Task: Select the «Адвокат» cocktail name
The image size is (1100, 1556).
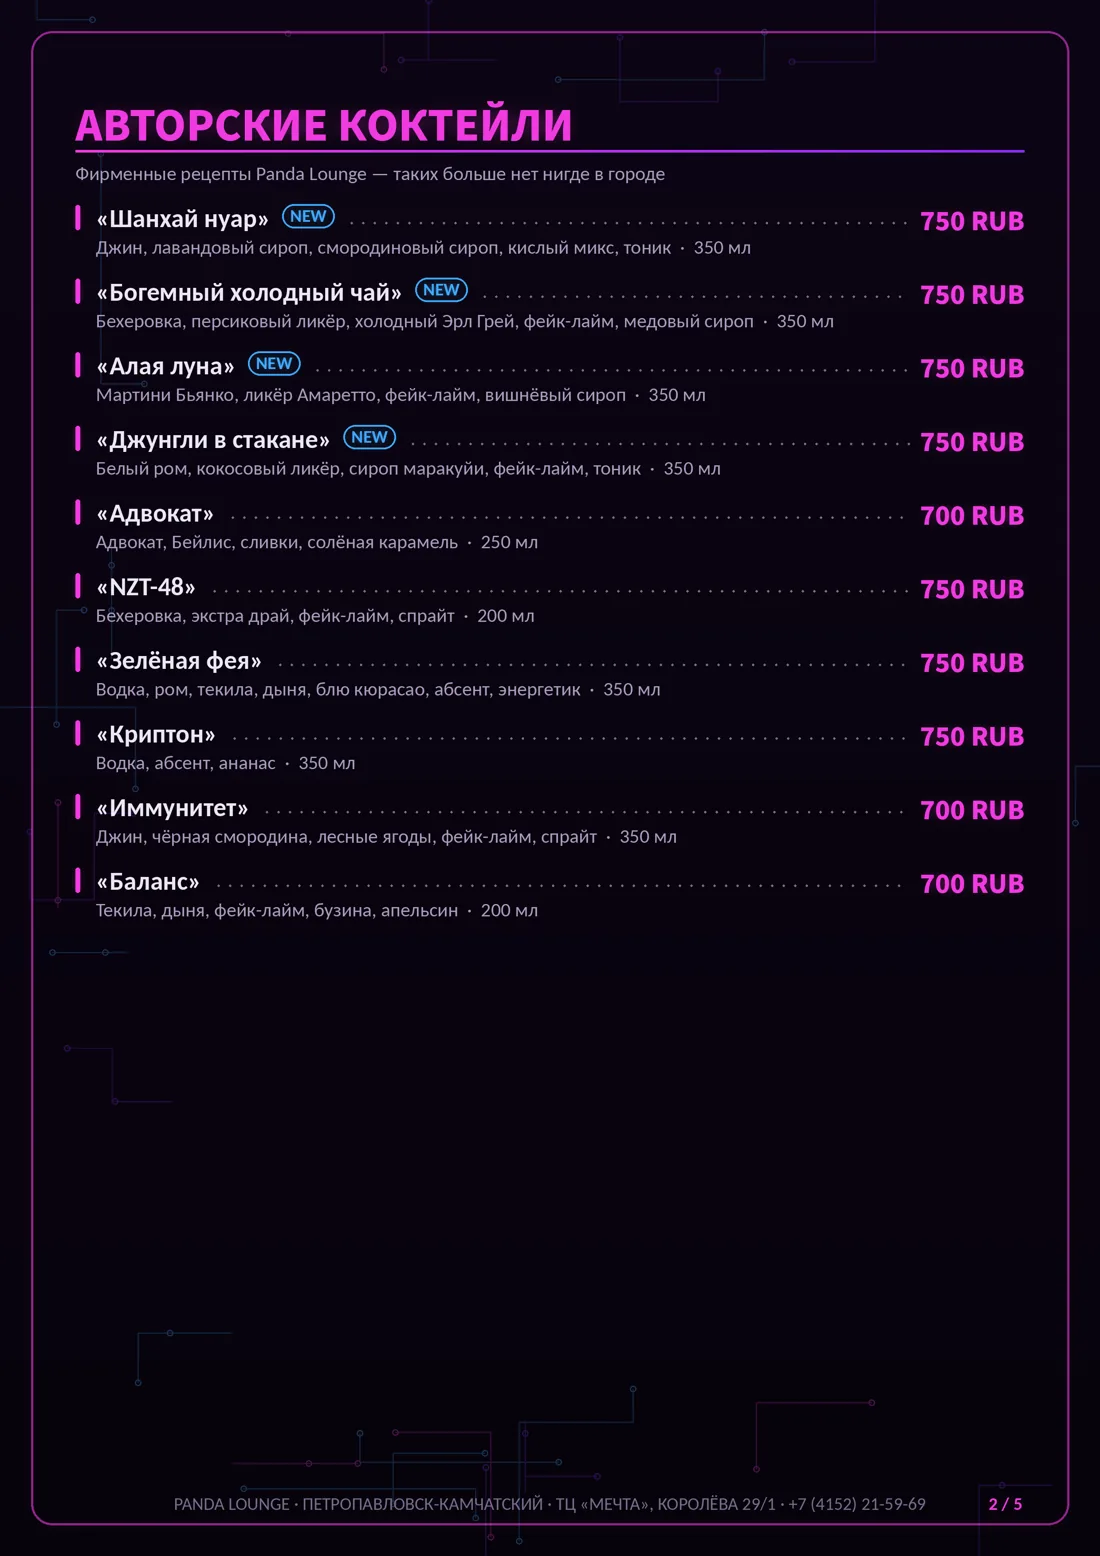Action: pyautogui.click(x=155, y=514)
